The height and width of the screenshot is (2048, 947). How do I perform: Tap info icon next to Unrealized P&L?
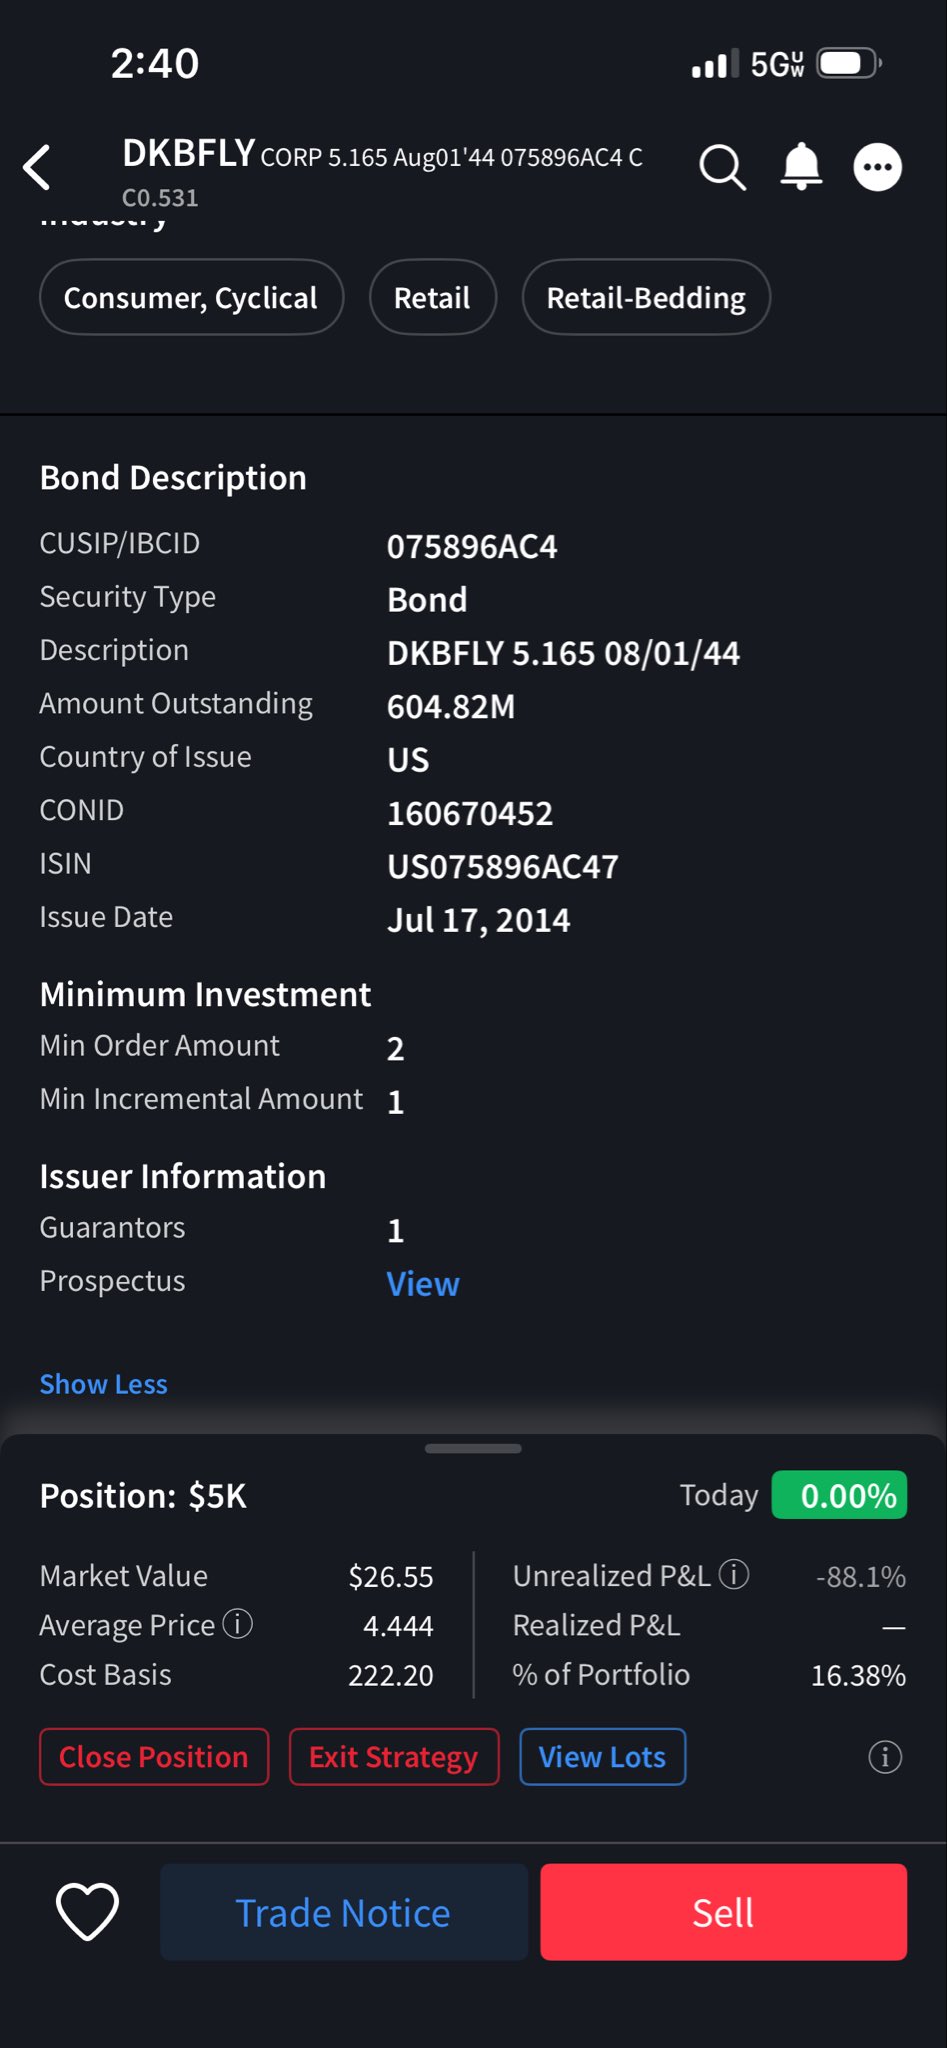[x=734, y=1574]
